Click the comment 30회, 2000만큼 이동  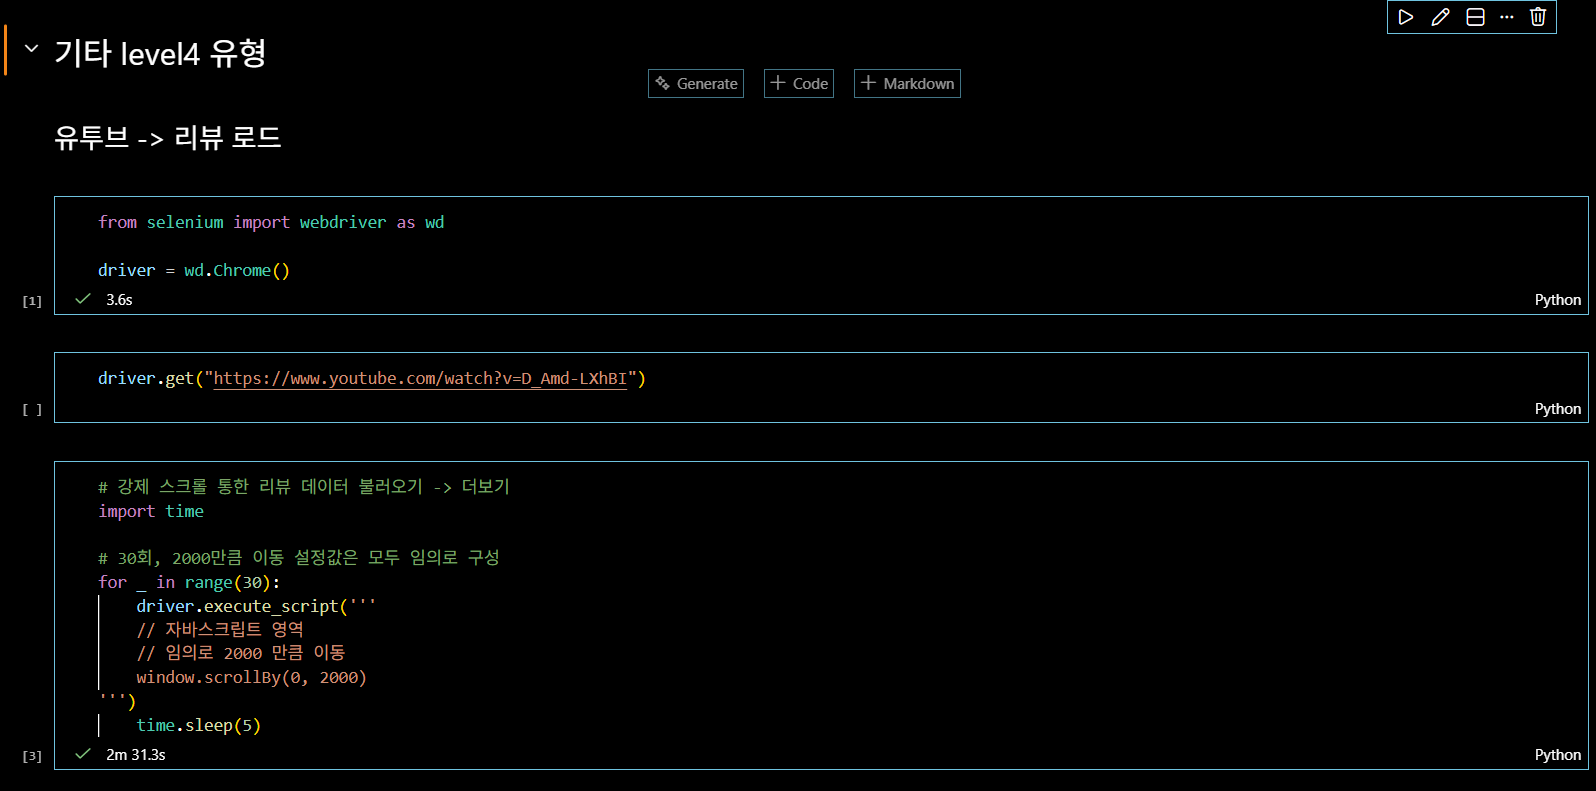299,557
